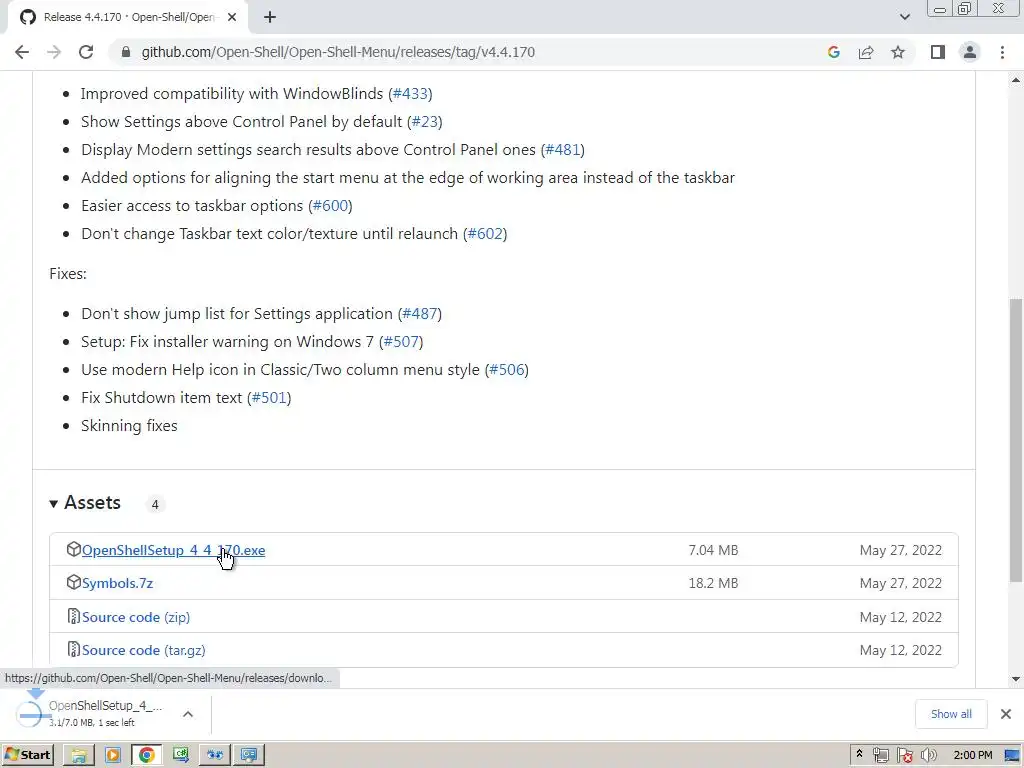Screen dimensions: 1024x768
Task: Open the Chrome profile avatar
Action: click(x=970, y=52)
